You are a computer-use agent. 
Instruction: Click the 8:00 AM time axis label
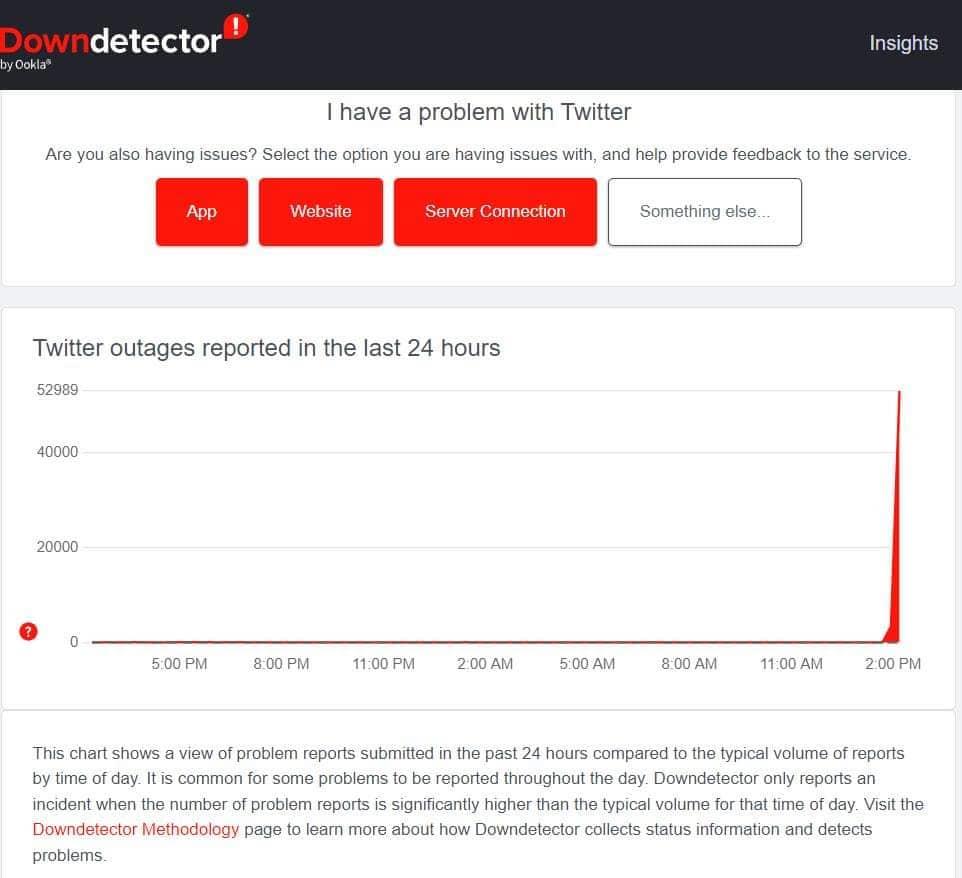[x=689, y=663]
